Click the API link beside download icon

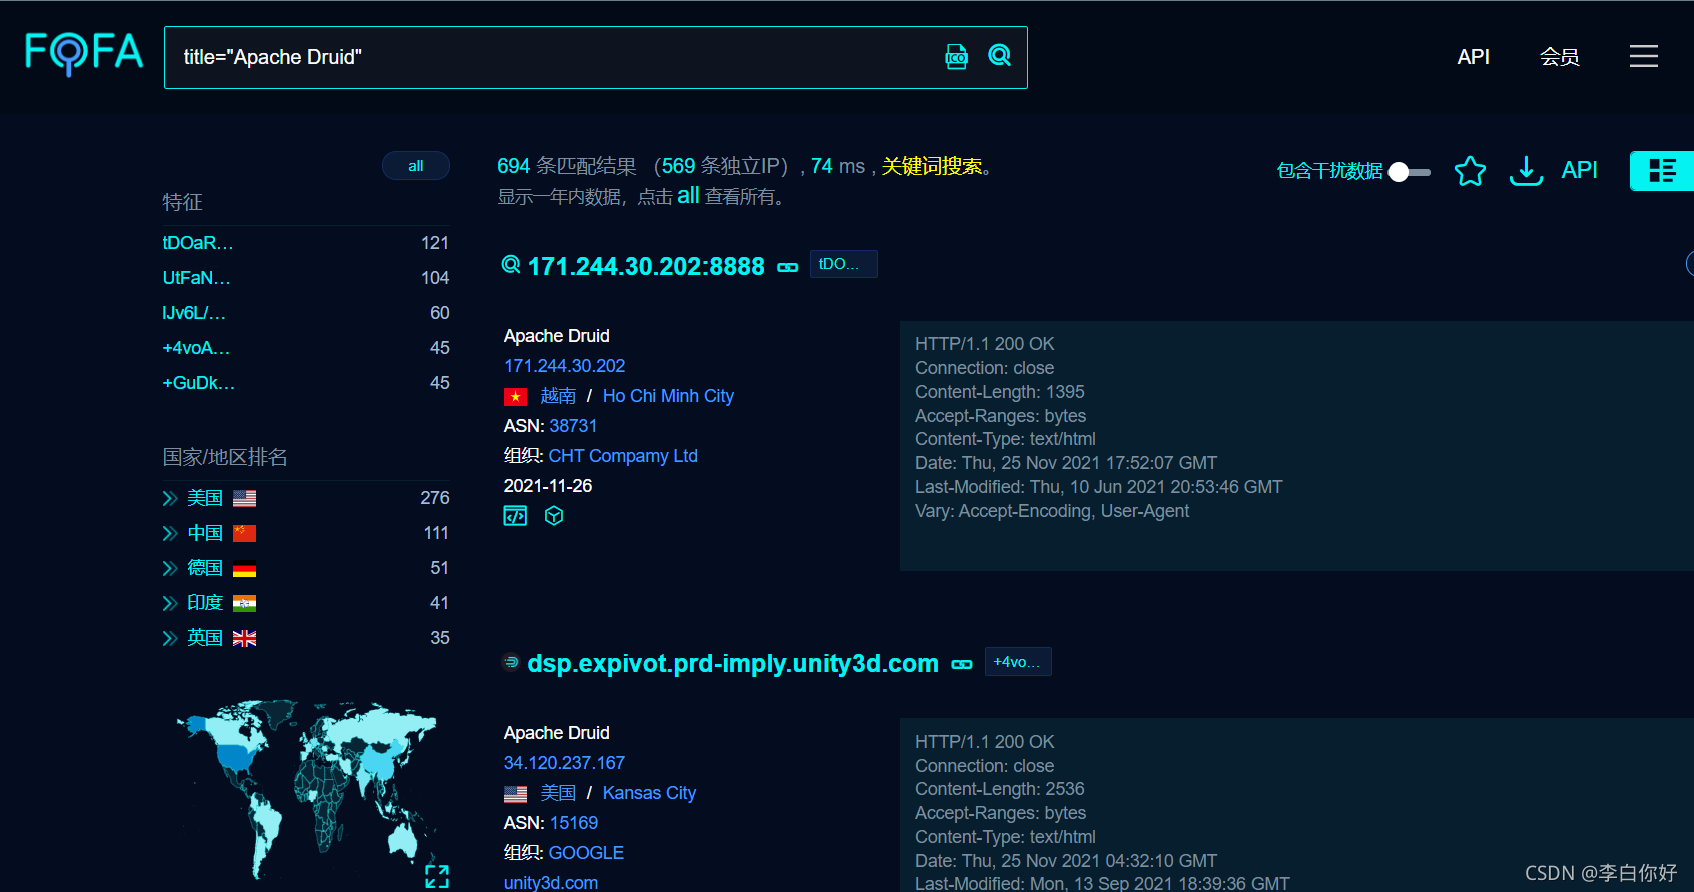coord(1580,170)
